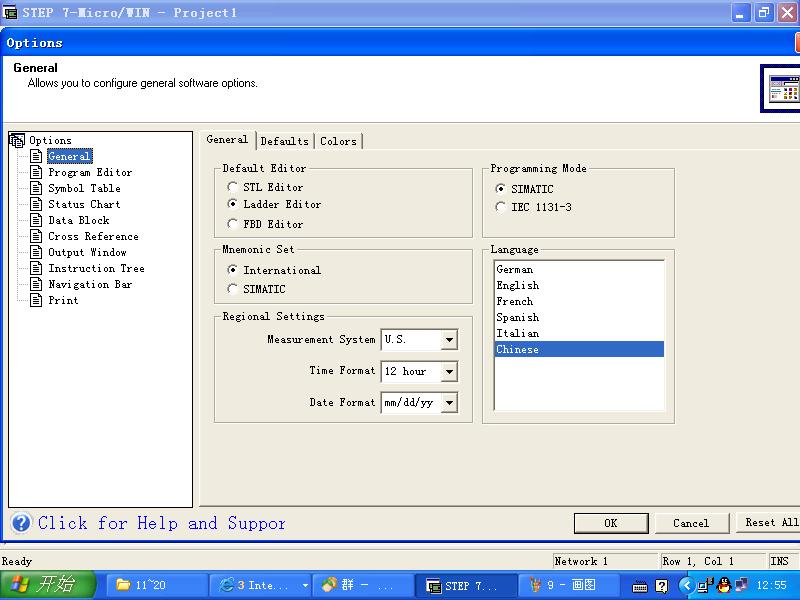800x600 pixels.
Task: Click the Reset All button
Action: pos(768,522)
